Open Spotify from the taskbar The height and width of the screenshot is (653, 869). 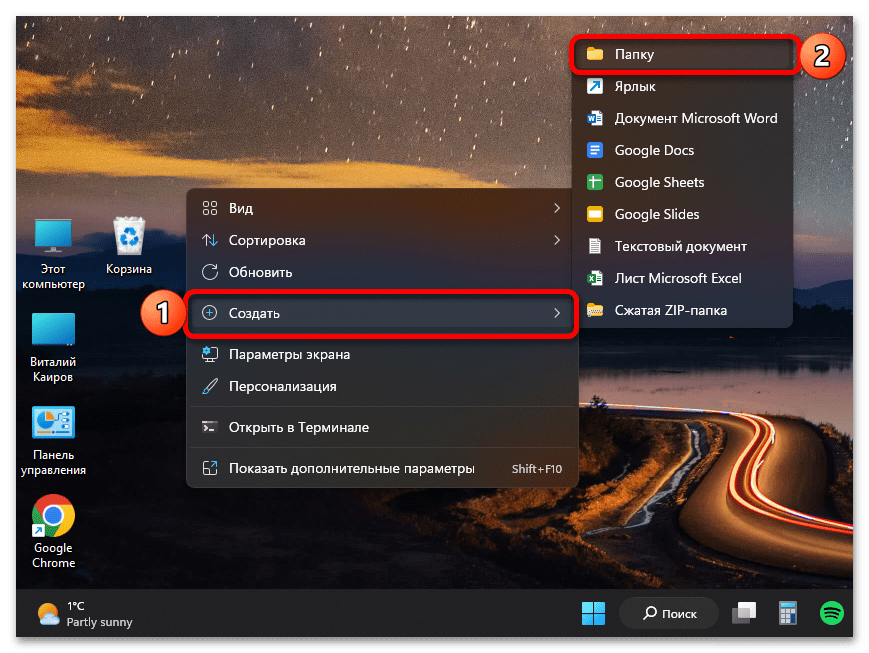point(831,612)
